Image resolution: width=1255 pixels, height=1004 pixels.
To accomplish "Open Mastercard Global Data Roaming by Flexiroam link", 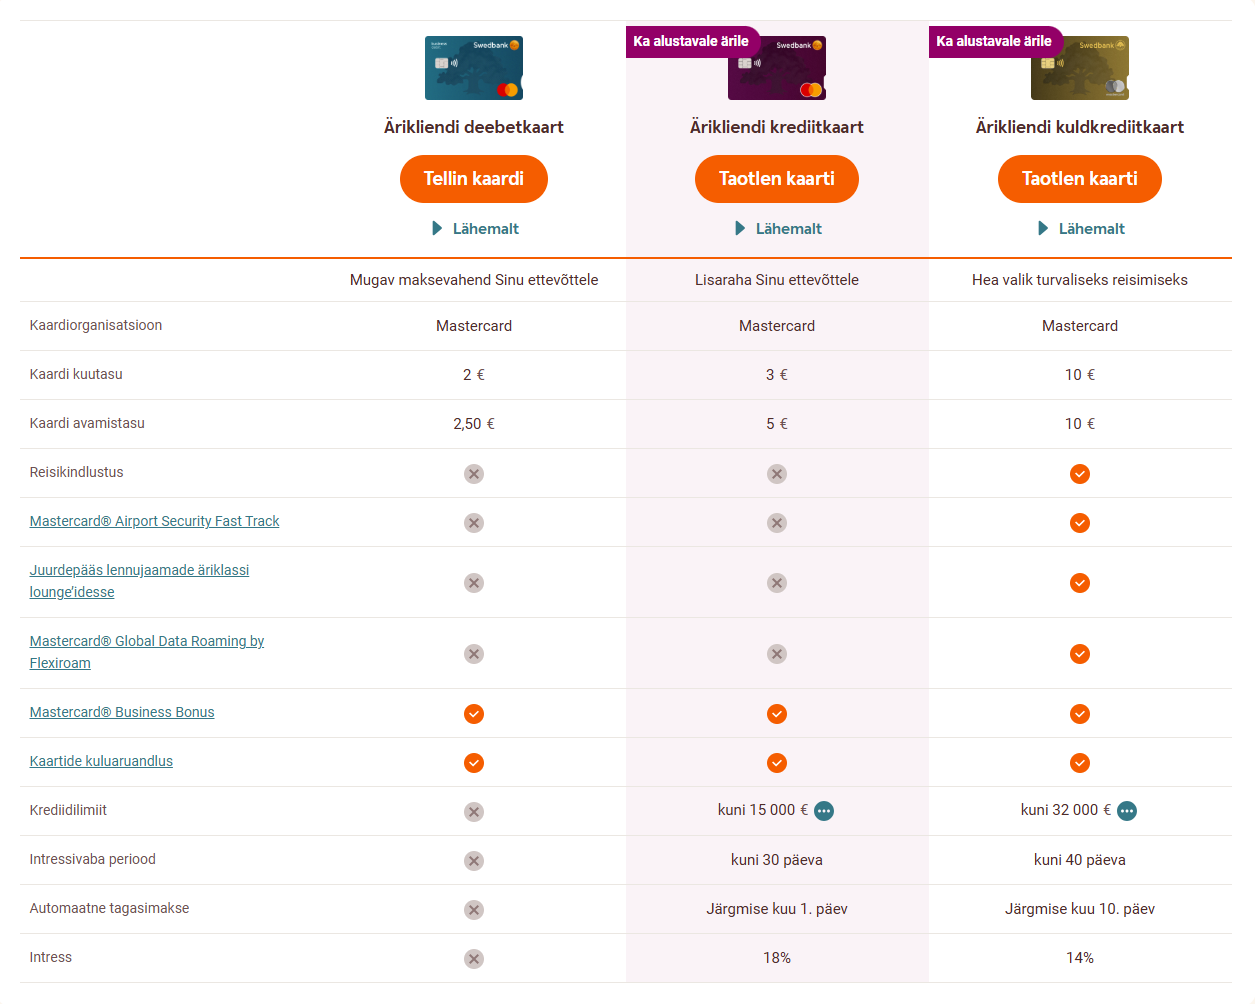I will pyautogui.click(x=146, y=641).
